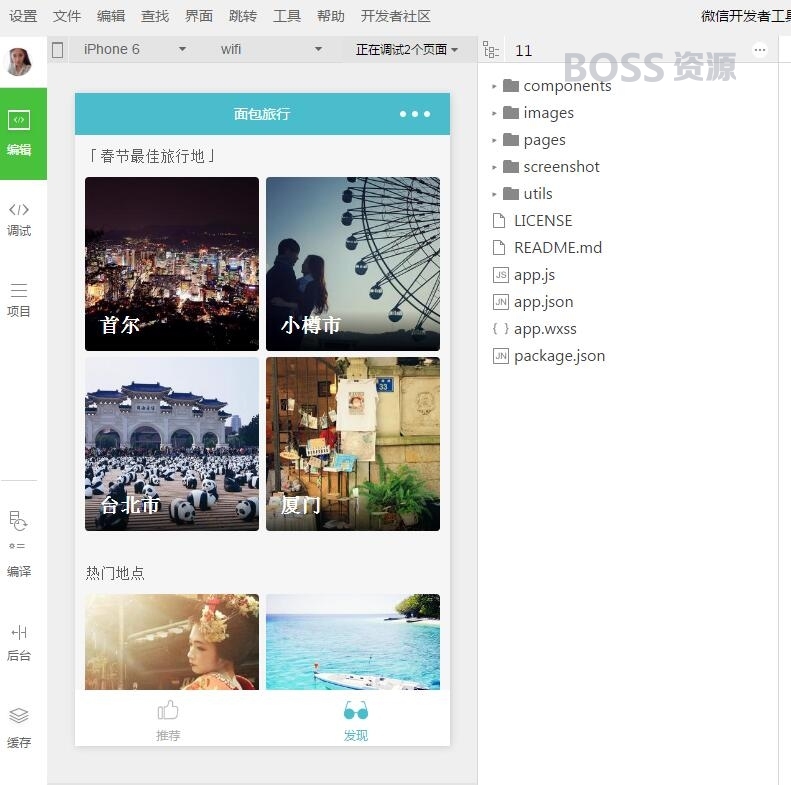Viewport: 791px width, 785px height.
Task: Open the 厦门 destination card
Action: [x=353, y=444]
